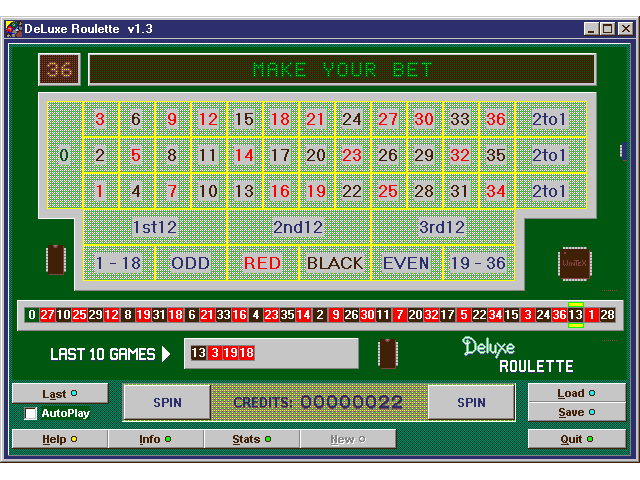Viewport: 640px width, 480px height.
Task: Repeat the Last bet
Action: point(59,394)
